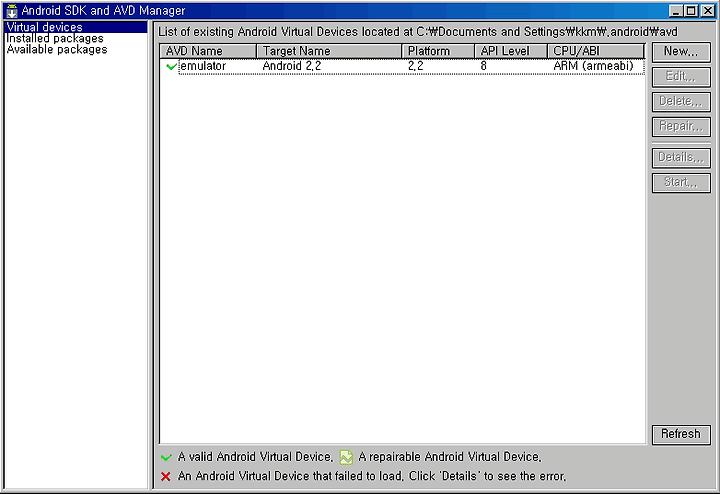Sort by API Level column header

pyautogui.click(x=511, y=51)
